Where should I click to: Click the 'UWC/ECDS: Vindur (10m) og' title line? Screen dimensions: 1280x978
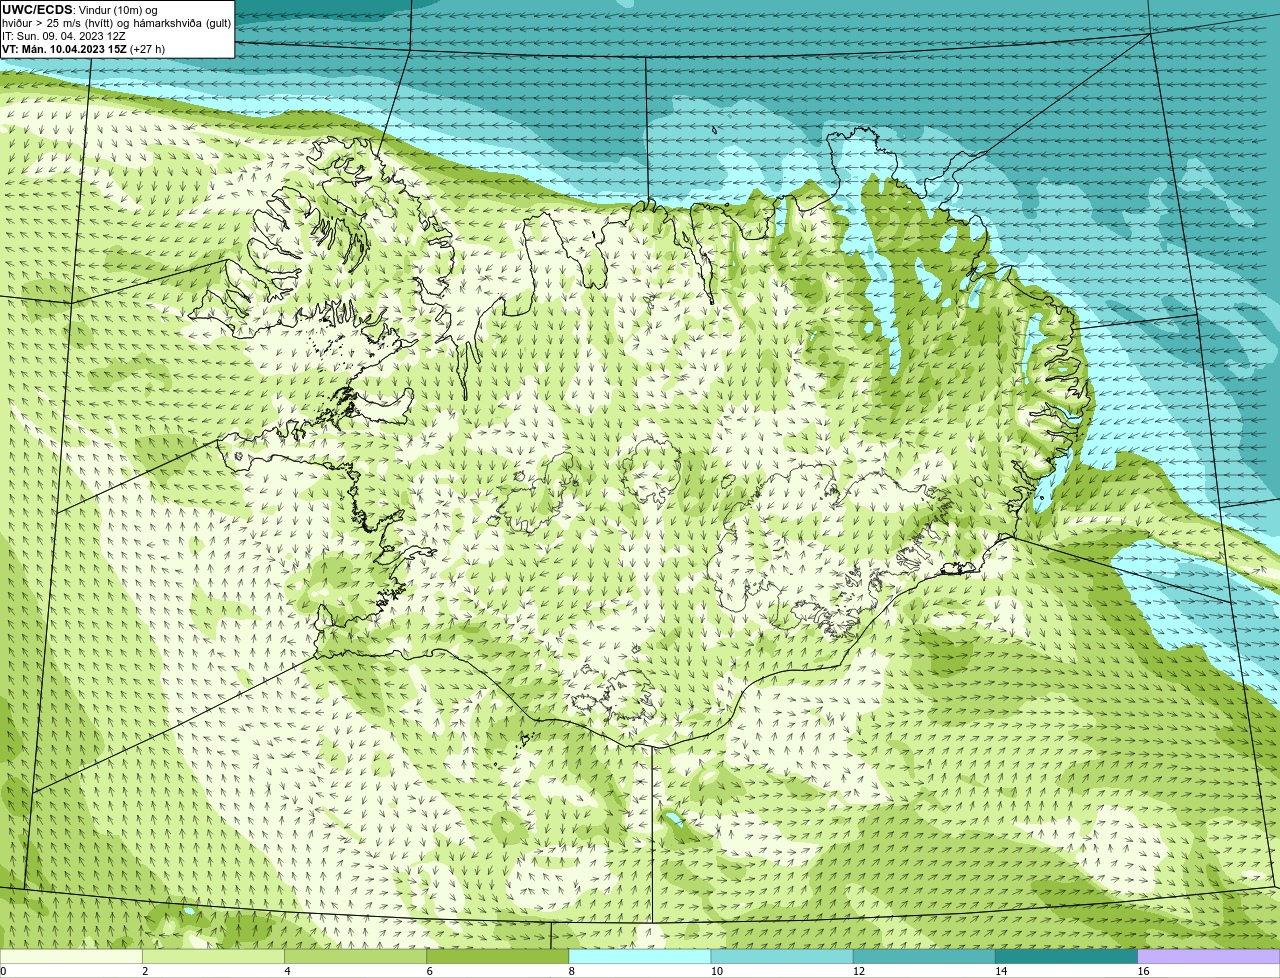80,10
